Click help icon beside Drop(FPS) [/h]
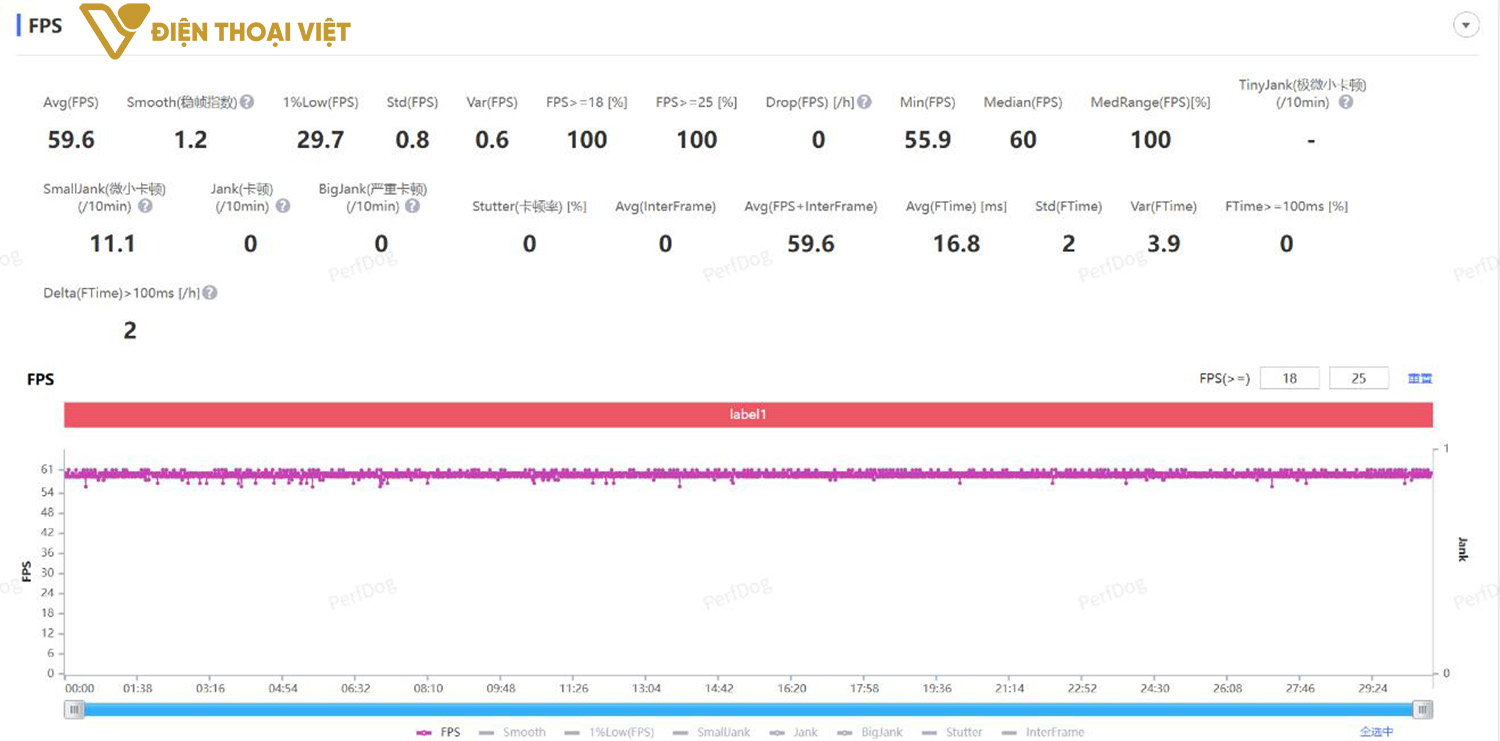This screenshot has width=1500, height=741. click(x=864, y=102)
